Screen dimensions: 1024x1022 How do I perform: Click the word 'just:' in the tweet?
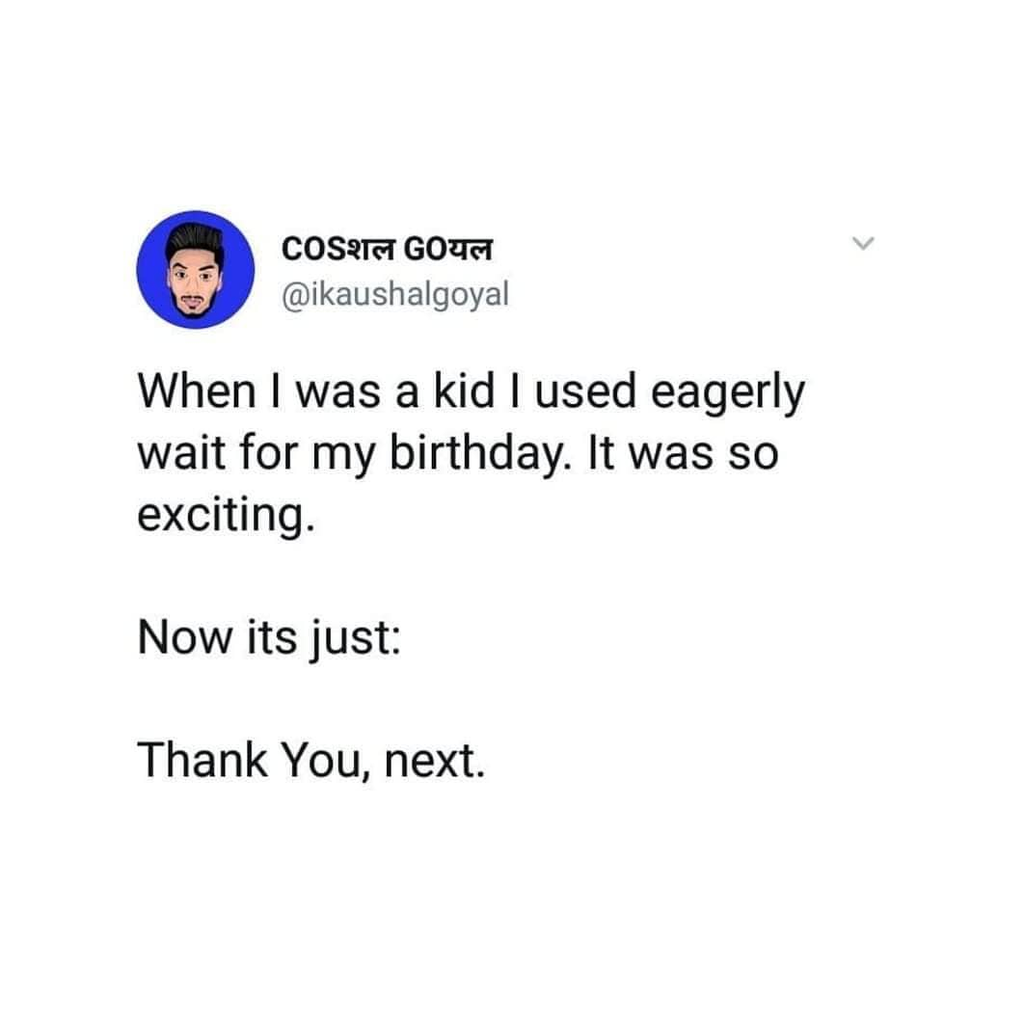pos(354,638)
